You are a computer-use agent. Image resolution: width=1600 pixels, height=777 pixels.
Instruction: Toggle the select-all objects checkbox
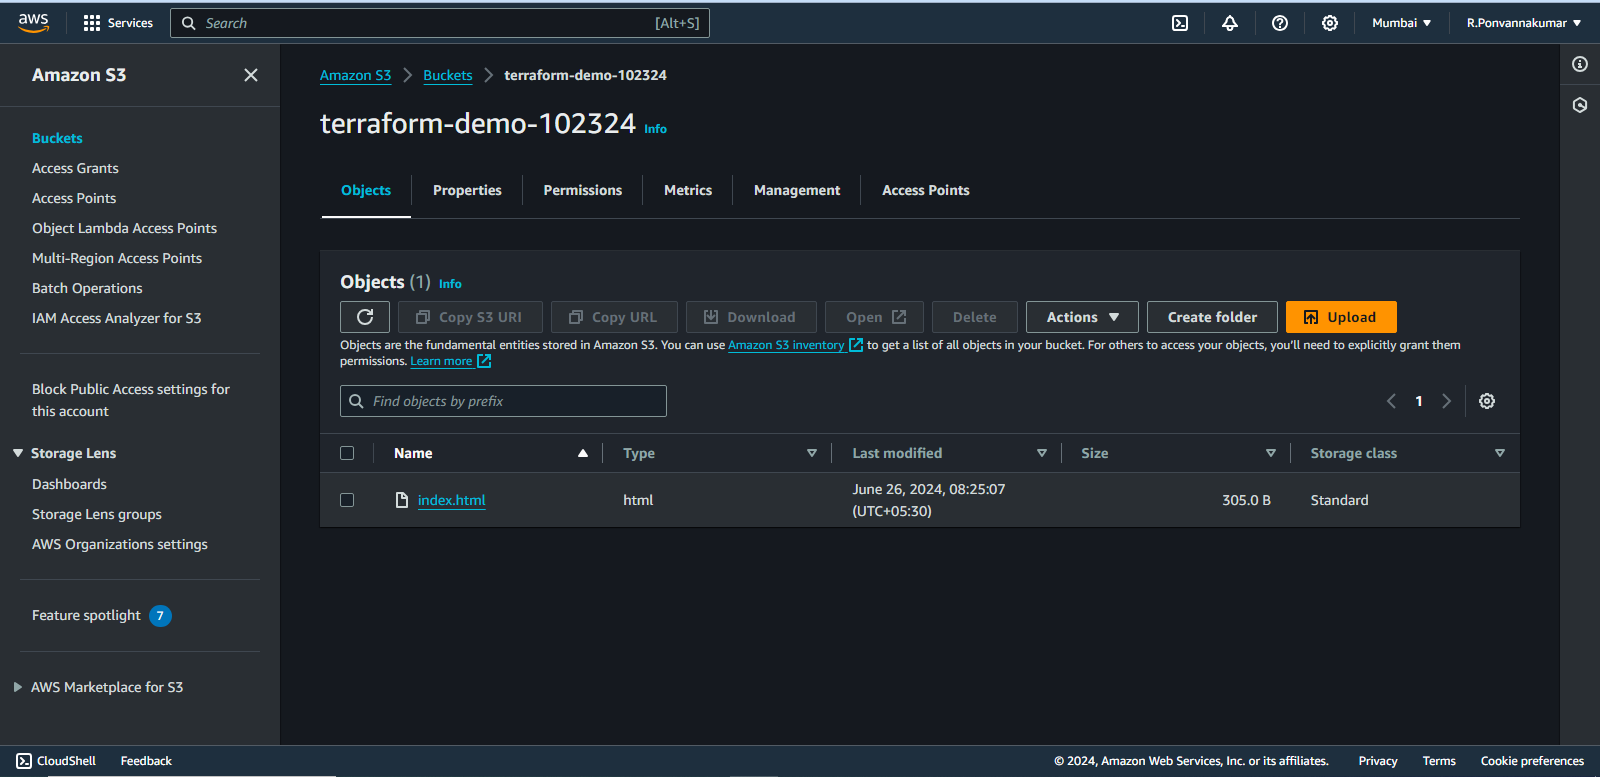tap(347, 453)
